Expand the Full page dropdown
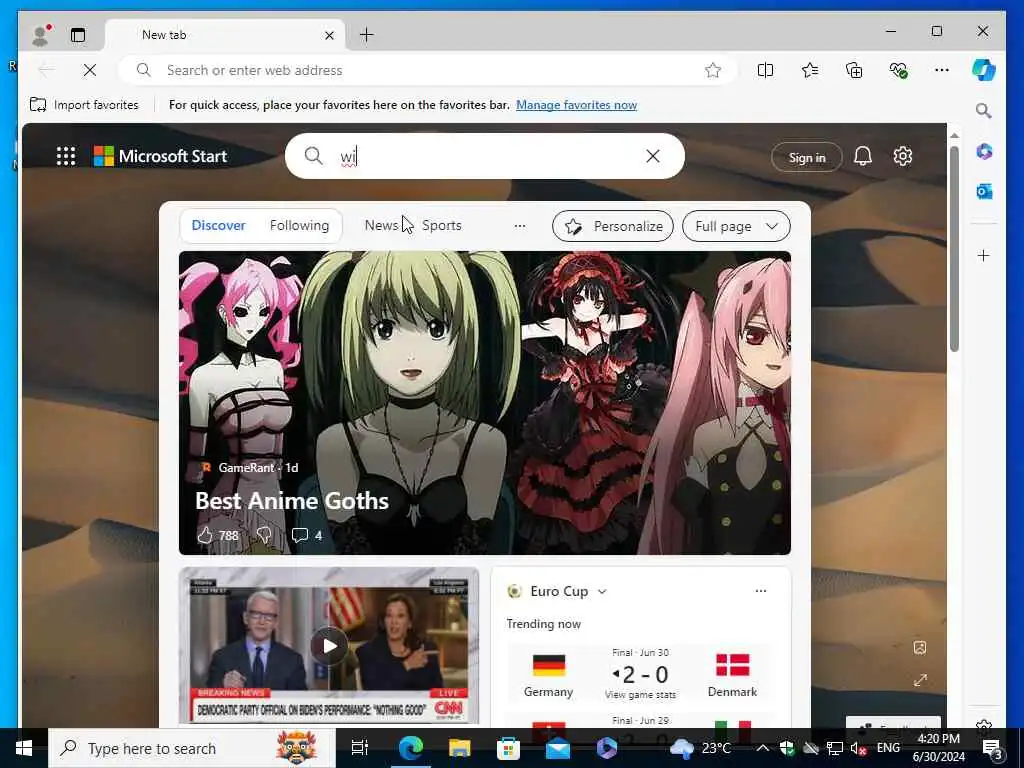Viewport: 1024px width, 768px height. point(736,226)
